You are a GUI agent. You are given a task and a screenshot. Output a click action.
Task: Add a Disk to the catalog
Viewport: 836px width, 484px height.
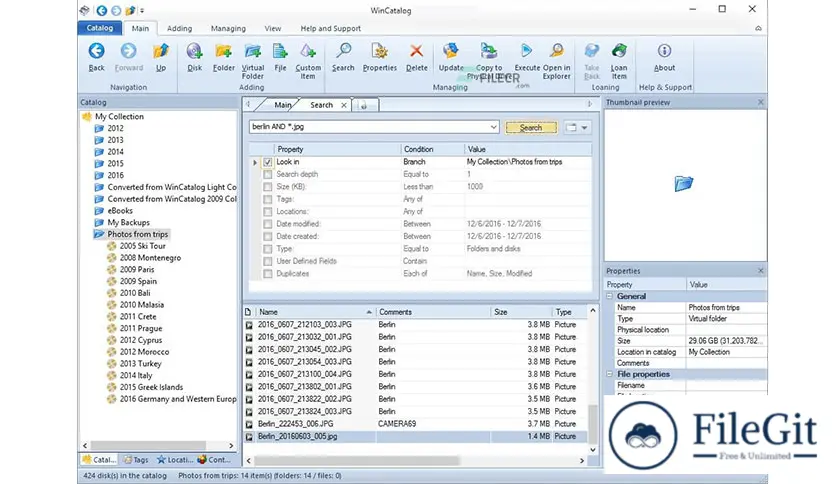[x=195, y=51]
